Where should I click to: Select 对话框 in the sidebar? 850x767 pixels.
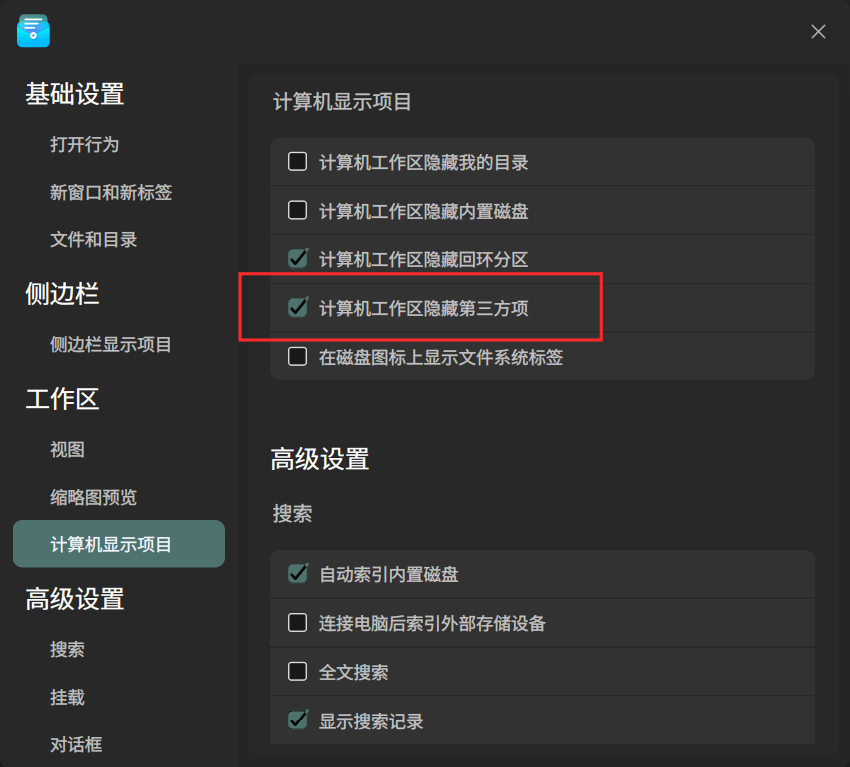click(76, 745)
